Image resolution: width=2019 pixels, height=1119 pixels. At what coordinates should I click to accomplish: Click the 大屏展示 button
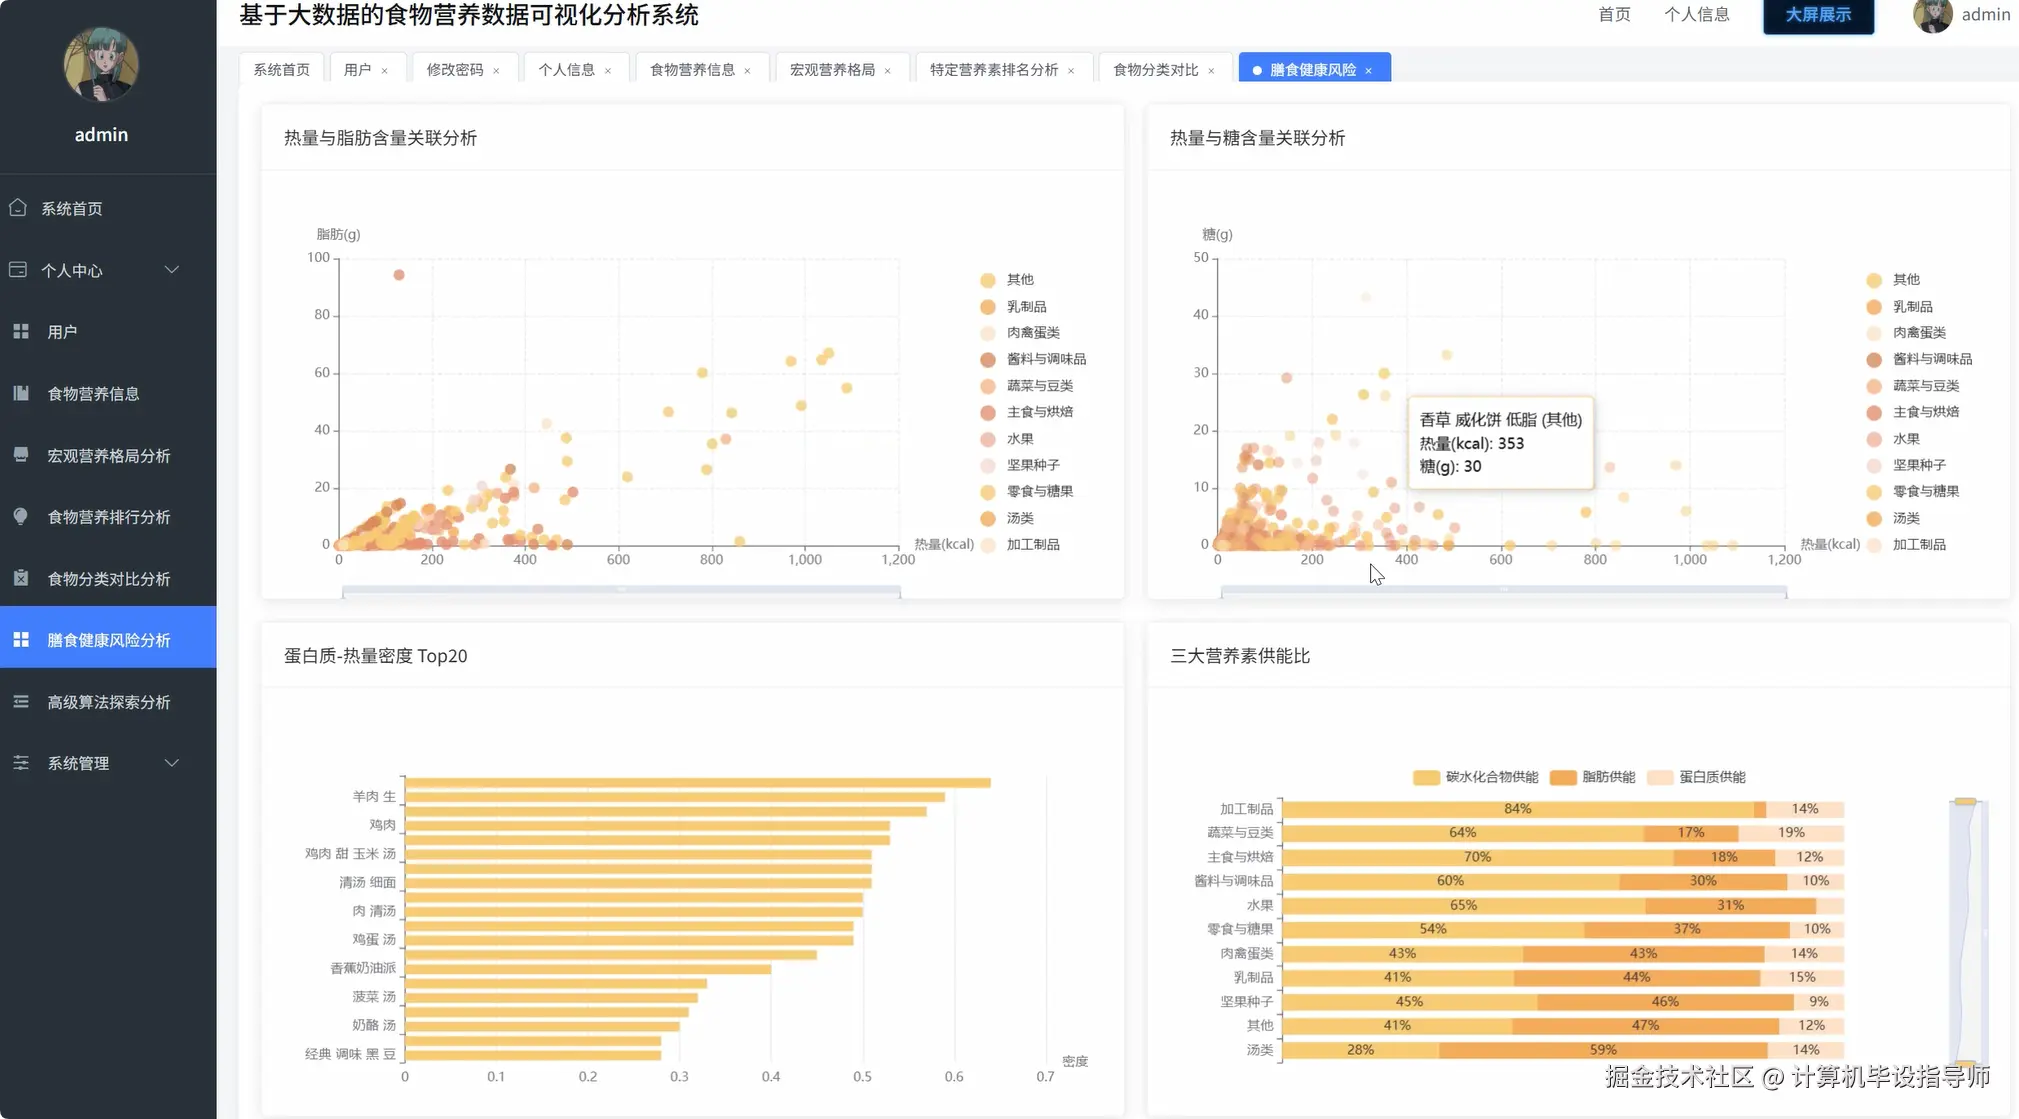(1817, 15)
